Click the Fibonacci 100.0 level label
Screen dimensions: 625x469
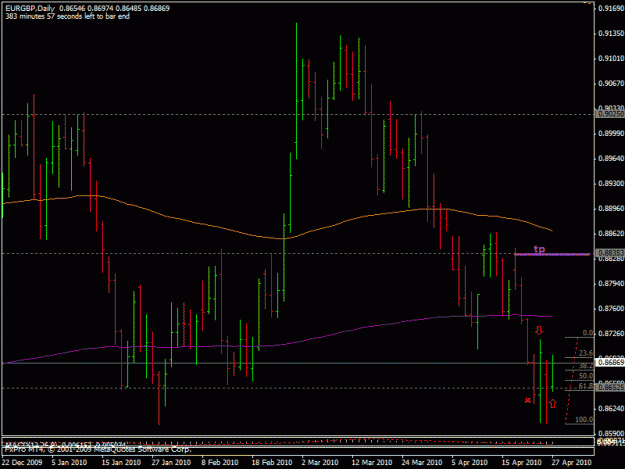tap(584, 420)
